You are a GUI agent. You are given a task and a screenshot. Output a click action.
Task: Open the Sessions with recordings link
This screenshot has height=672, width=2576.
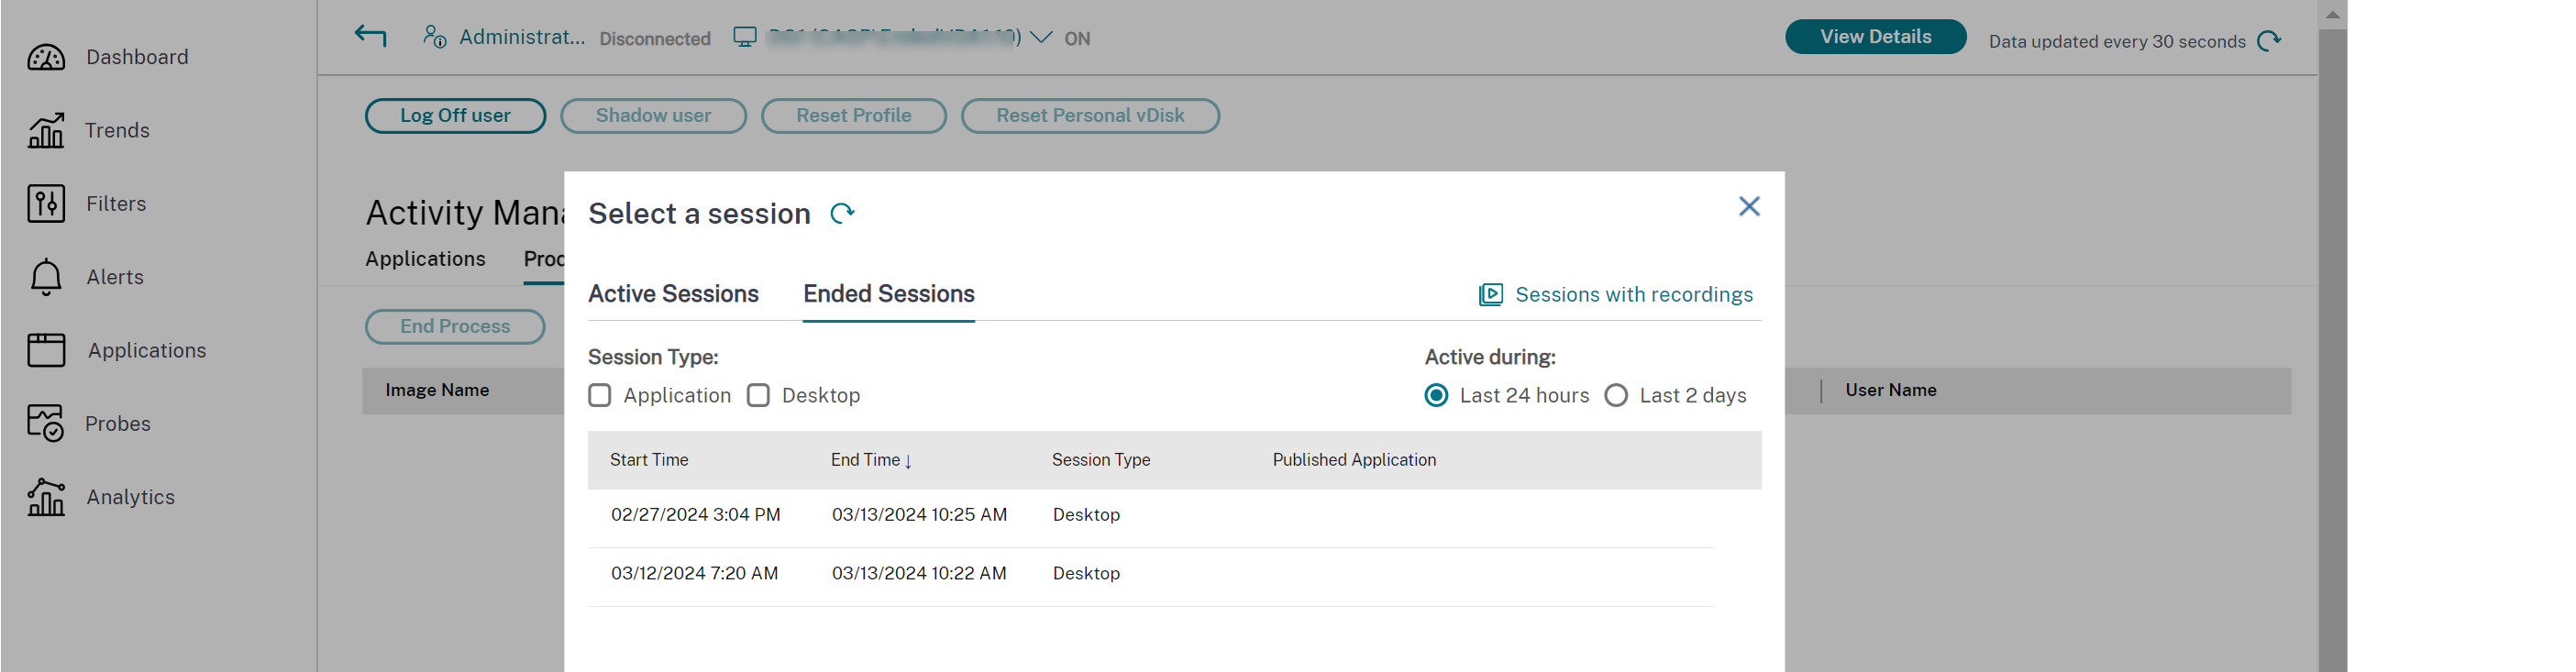(1633, 295)
